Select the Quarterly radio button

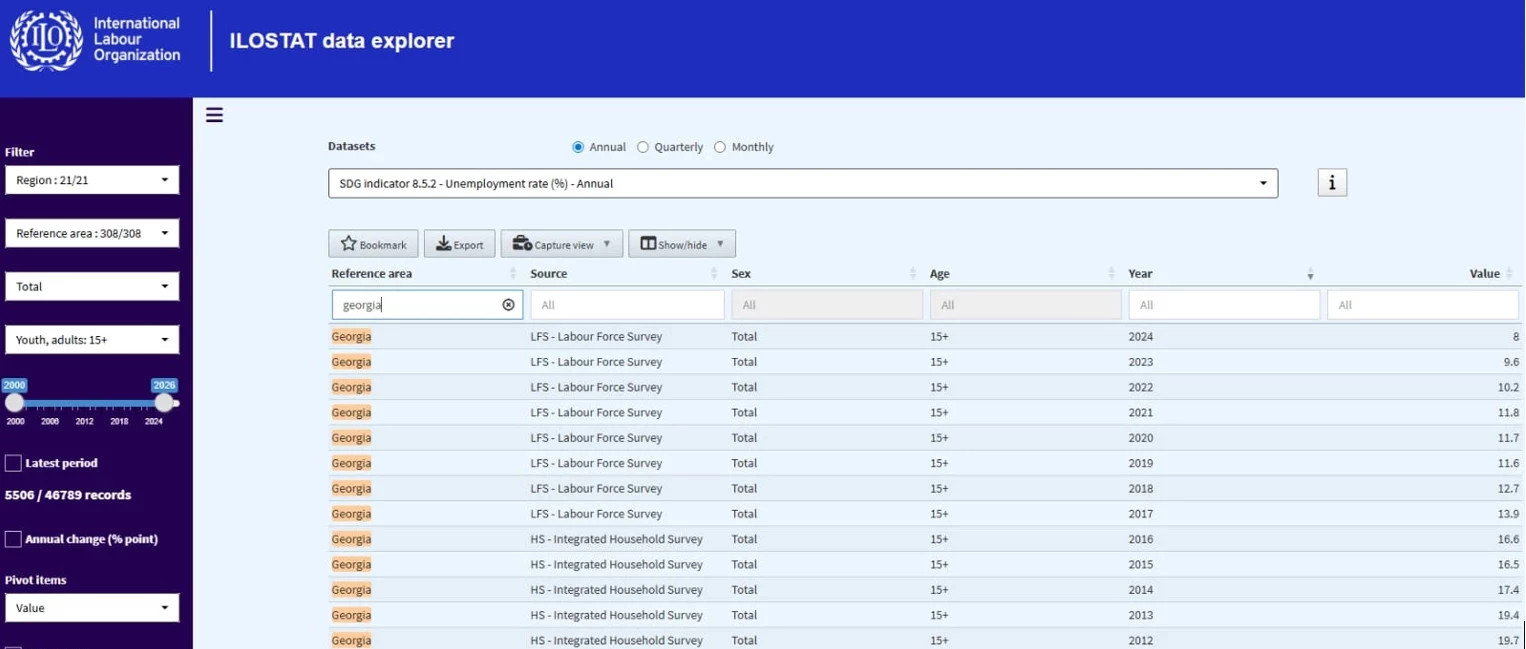[x=643, y=147]
